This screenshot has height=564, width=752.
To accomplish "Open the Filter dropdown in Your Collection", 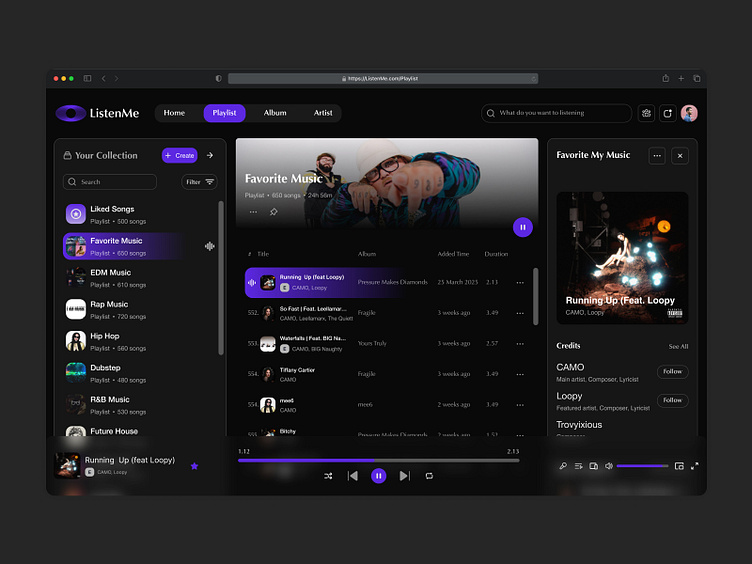I will coord(200,182).
